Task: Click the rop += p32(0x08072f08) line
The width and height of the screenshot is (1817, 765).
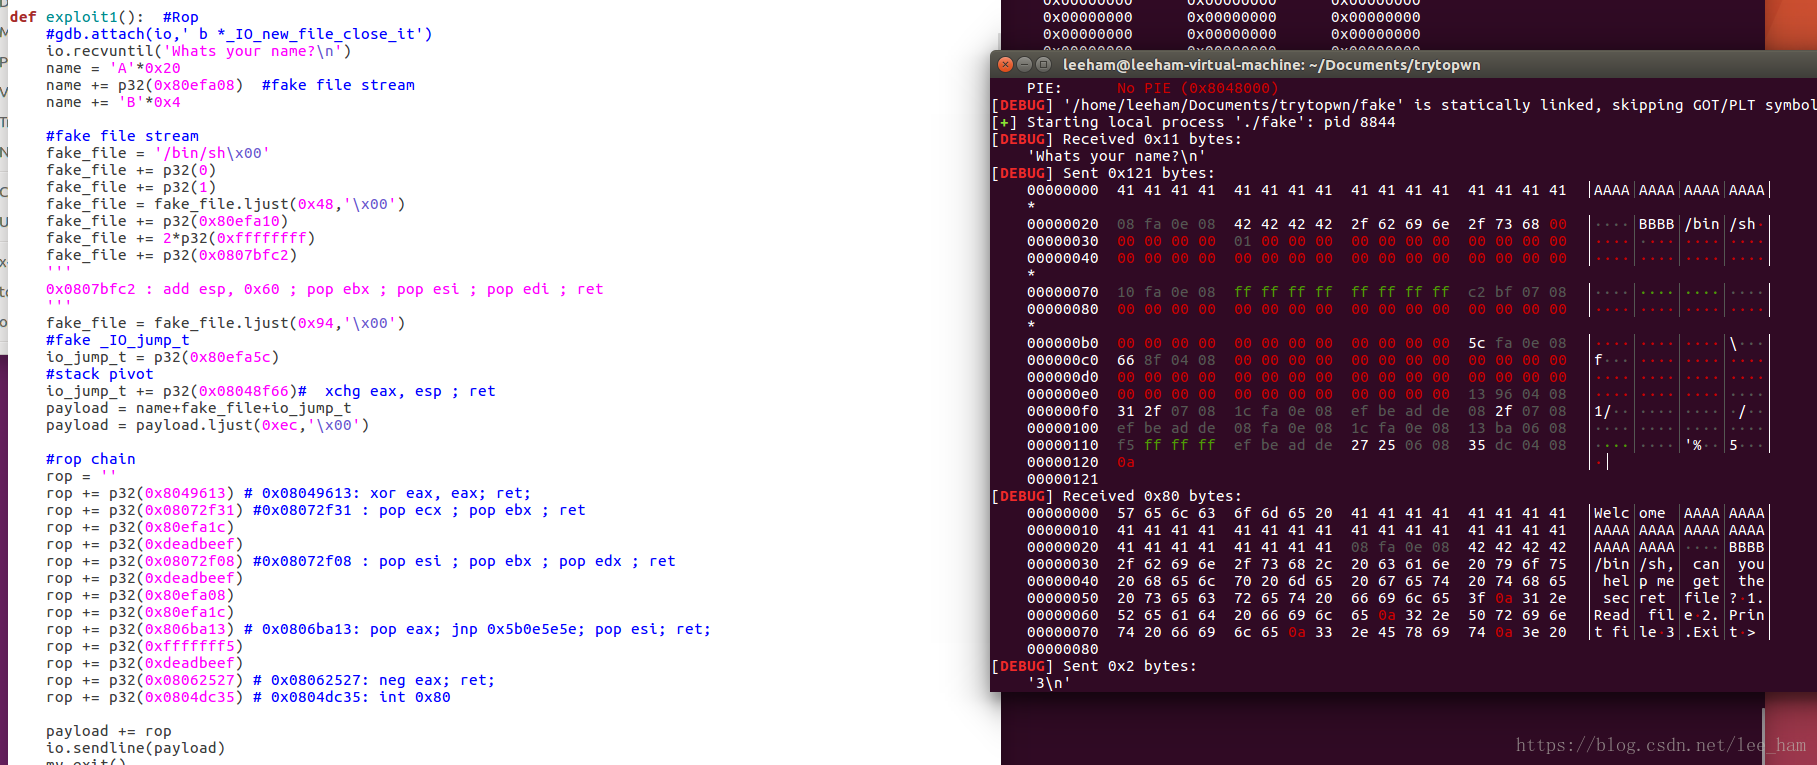Action: pyautogui.click(x=361, y=561)
